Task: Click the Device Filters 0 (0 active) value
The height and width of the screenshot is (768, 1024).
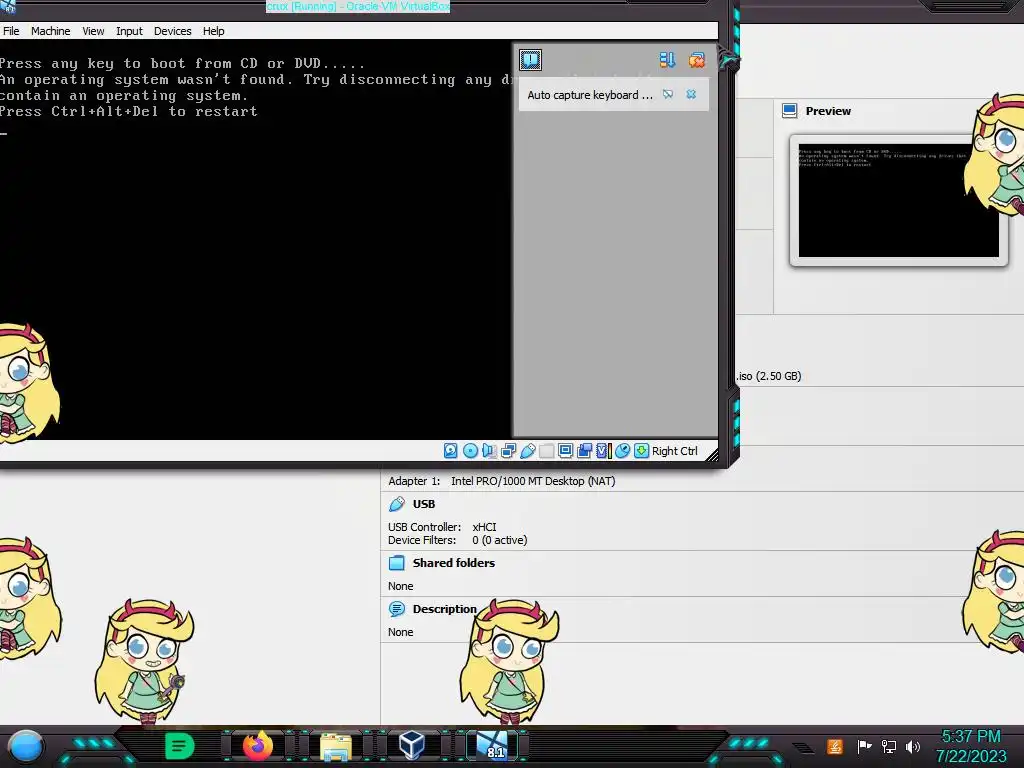Action: click(x=500, y=540)
